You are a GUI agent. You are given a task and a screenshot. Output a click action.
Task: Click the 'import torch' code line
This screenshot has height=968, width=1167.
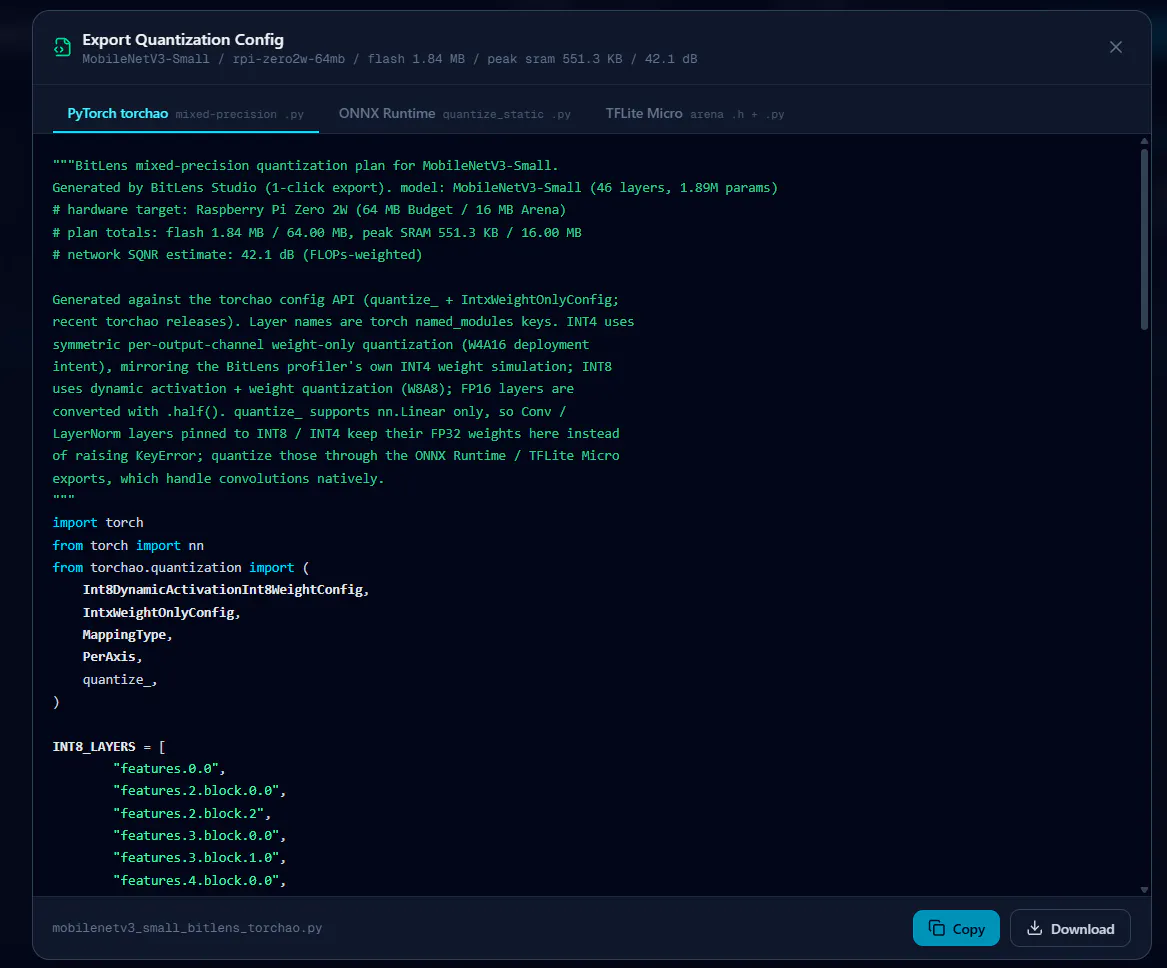[x=98, y=522]
